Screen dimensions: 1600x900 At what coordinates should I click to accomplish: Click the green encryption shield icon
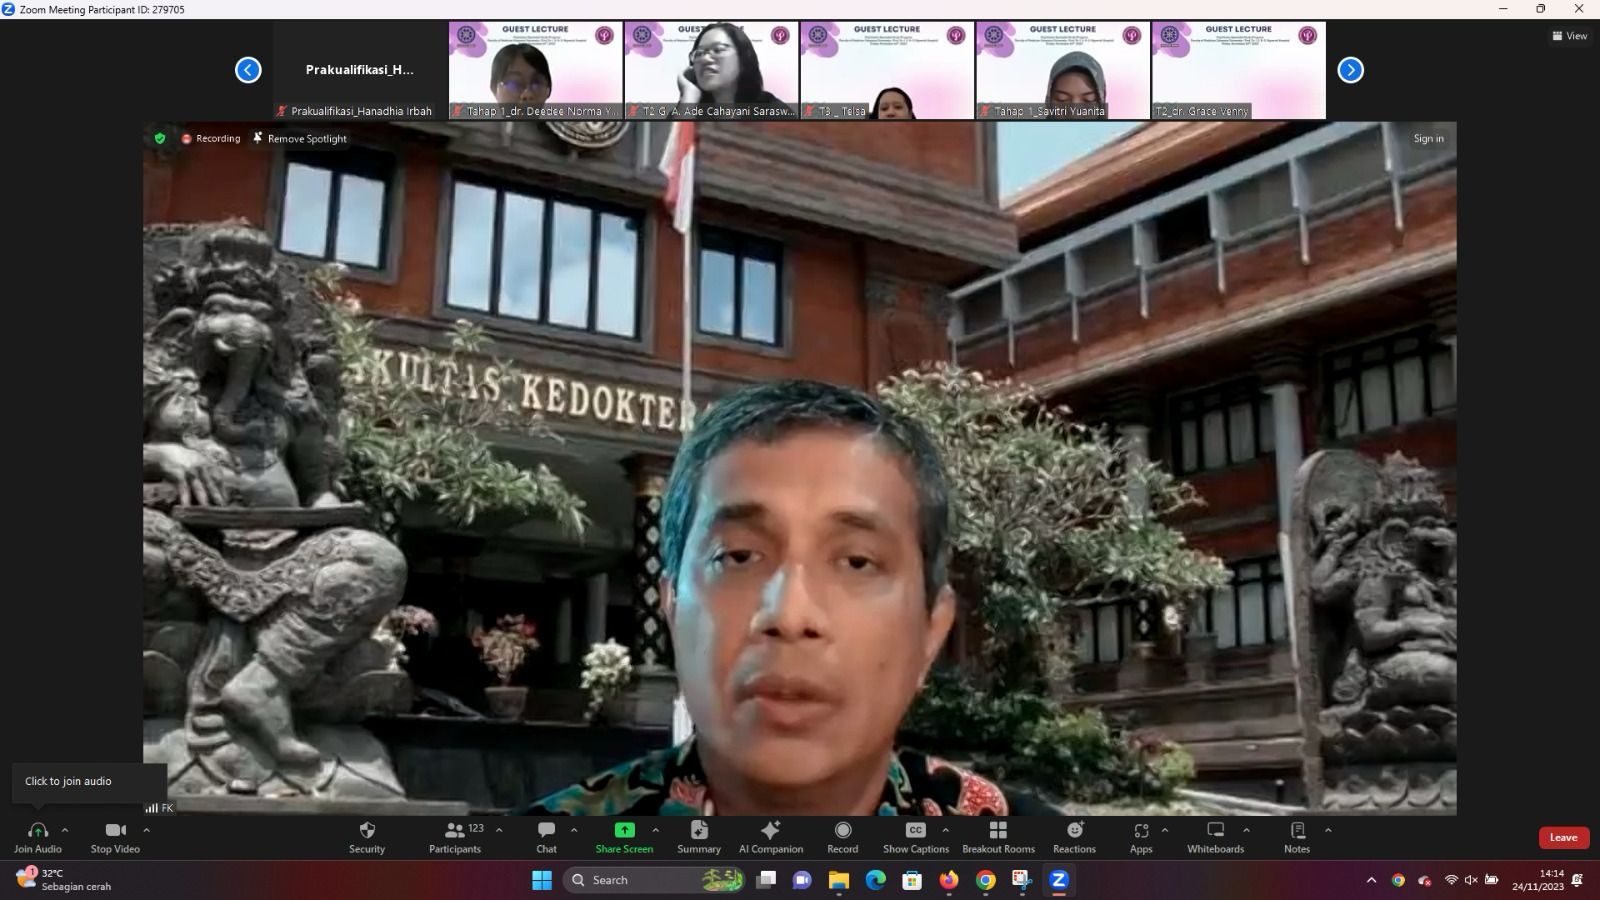coord(160,139)
